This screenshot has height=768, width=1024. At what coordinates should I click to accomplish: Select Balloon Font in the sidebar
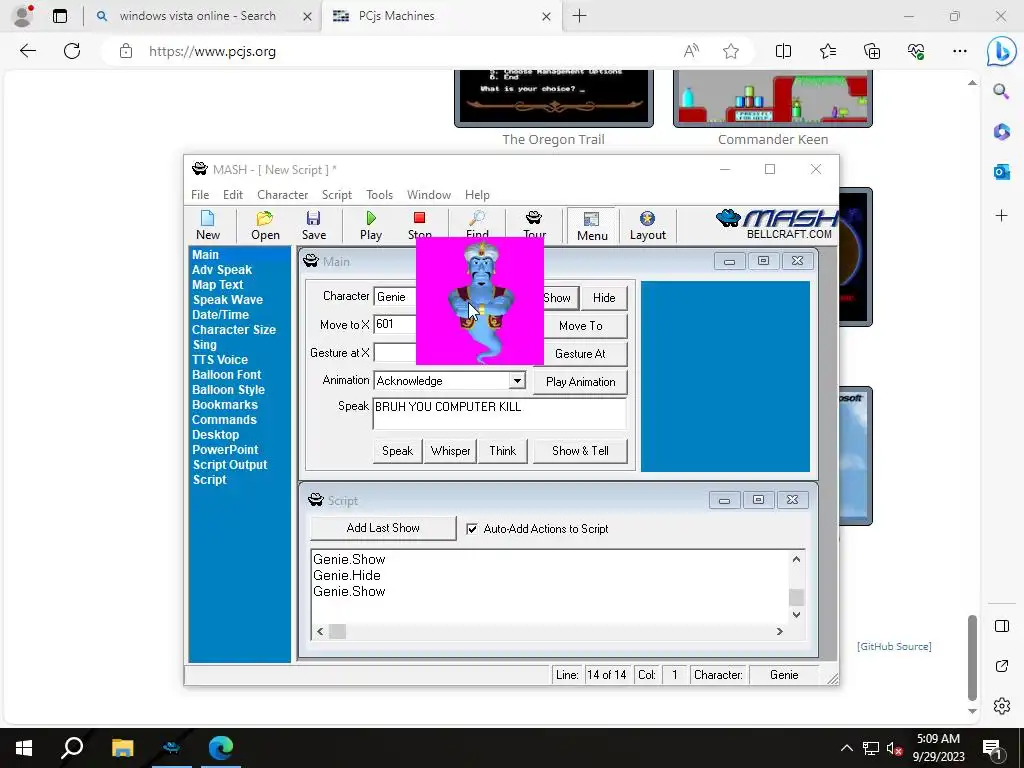tap(226, 375)
